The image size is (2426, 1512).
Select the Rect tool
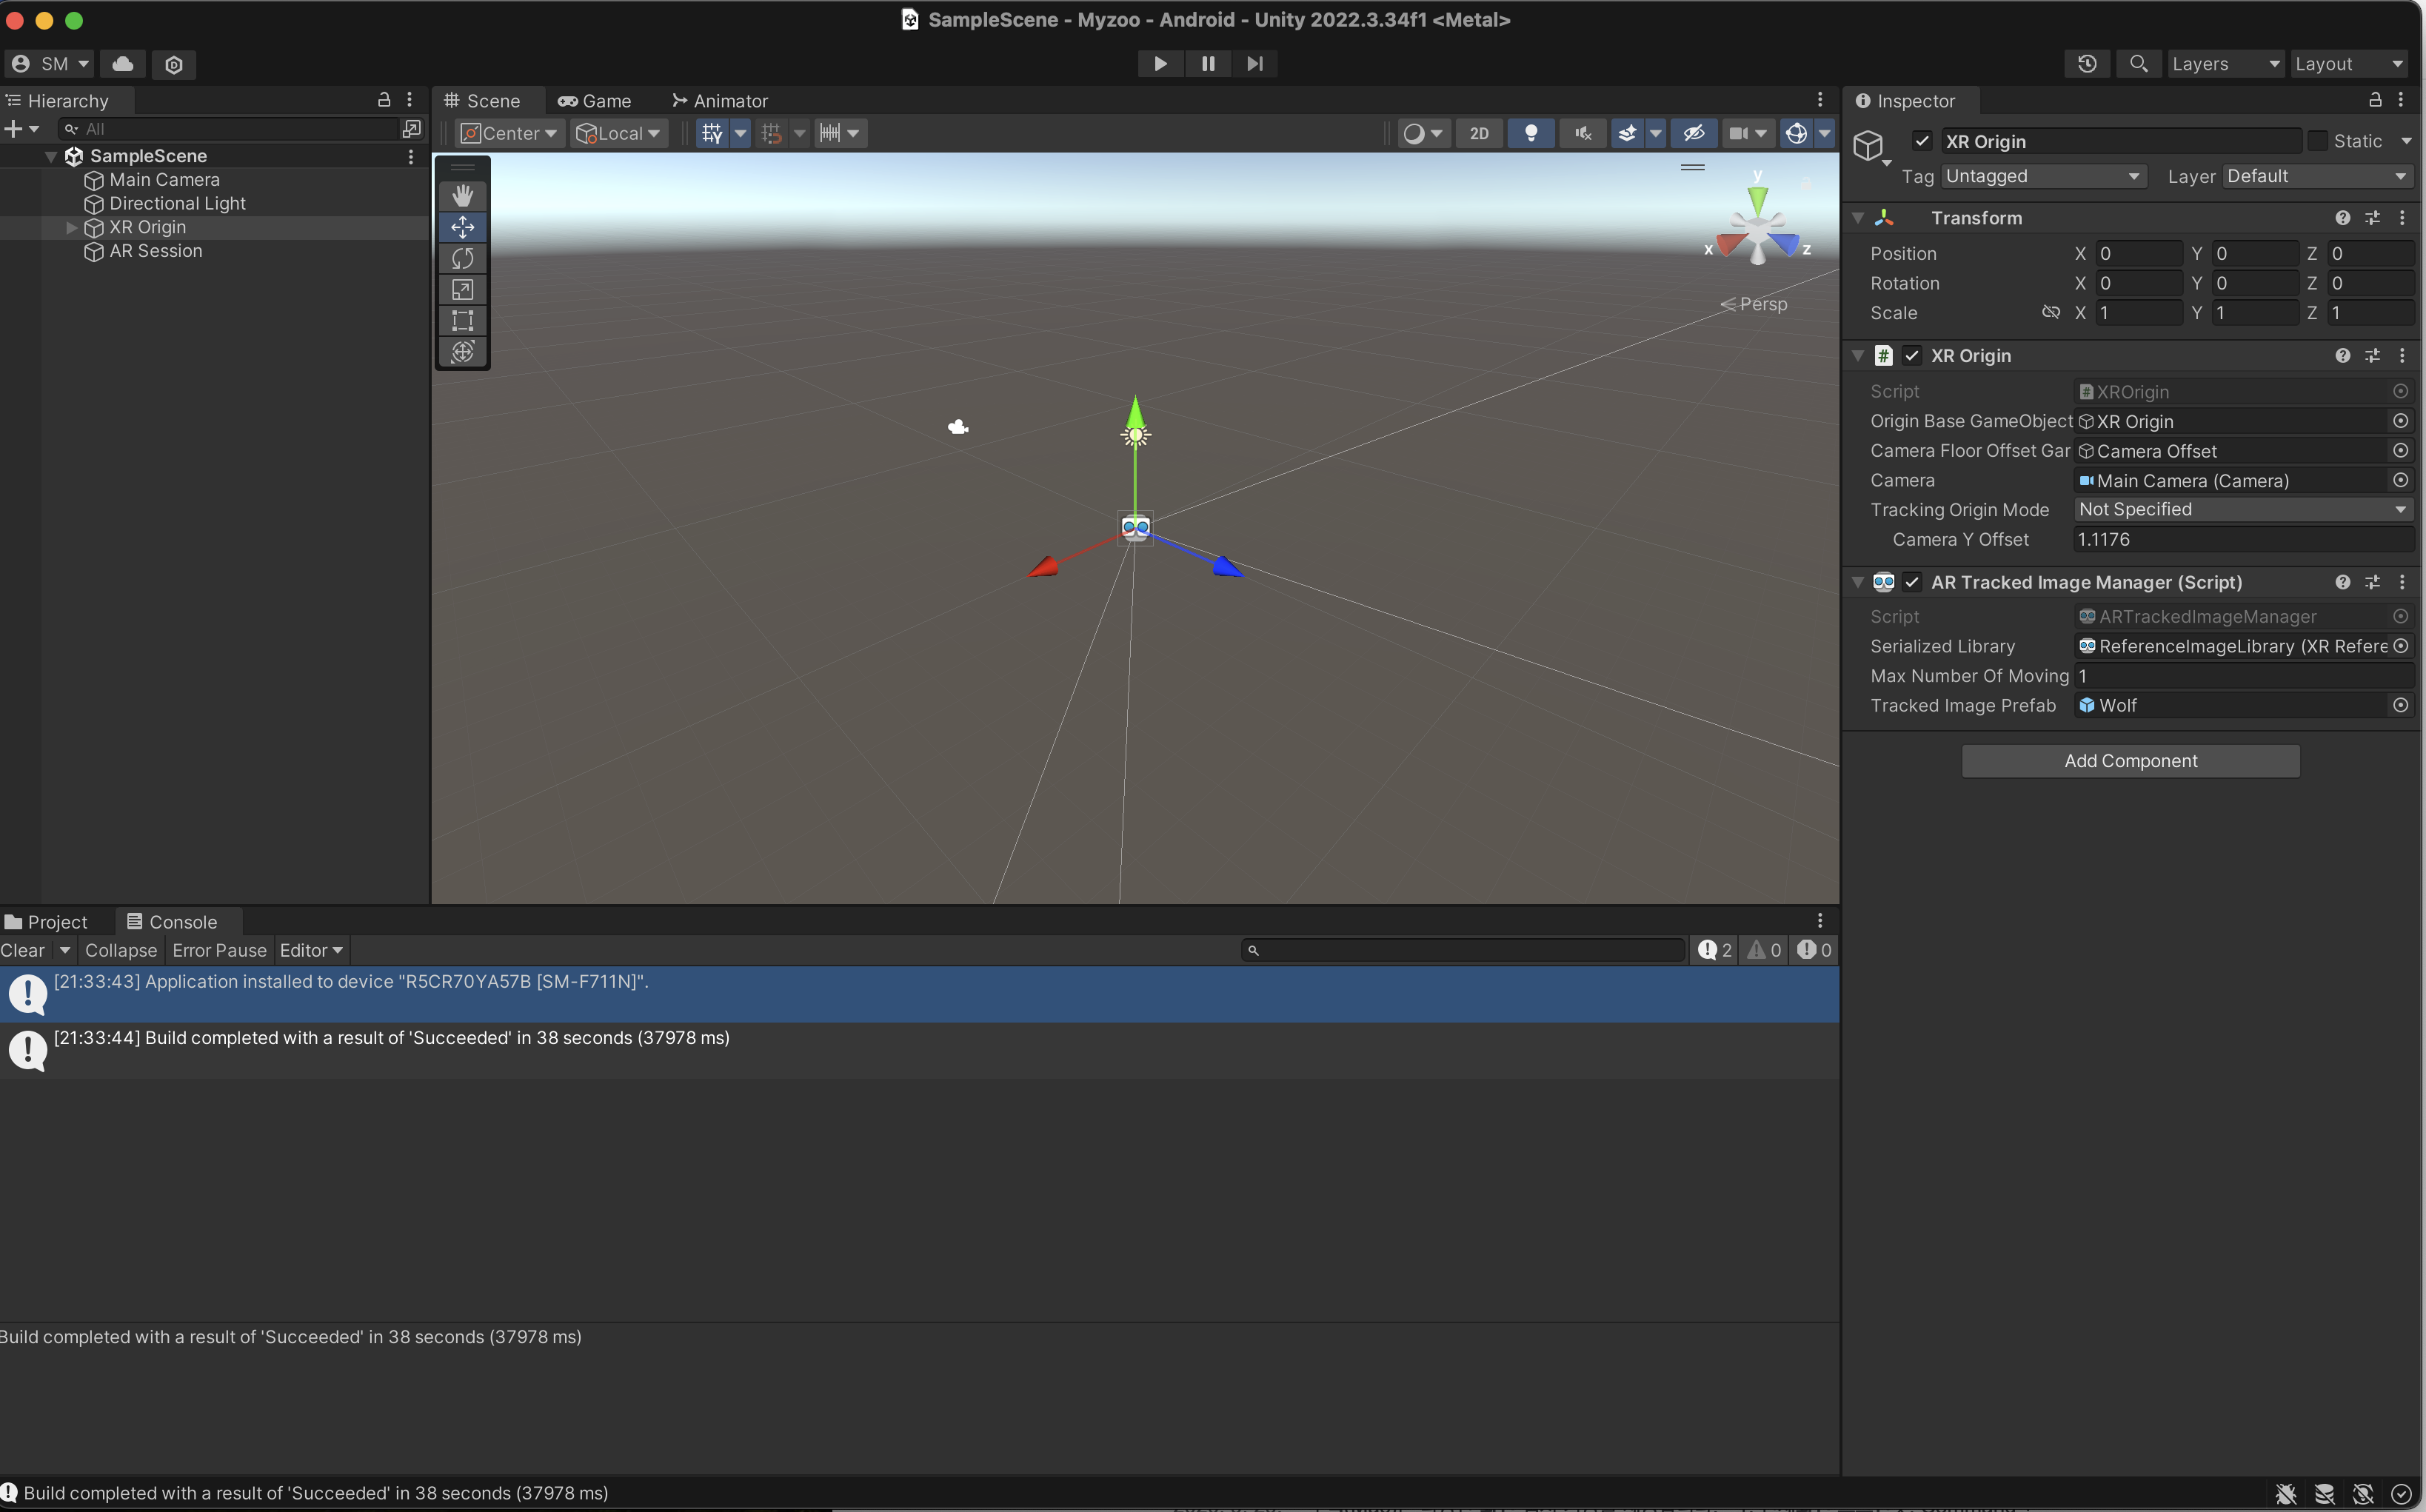462,320
